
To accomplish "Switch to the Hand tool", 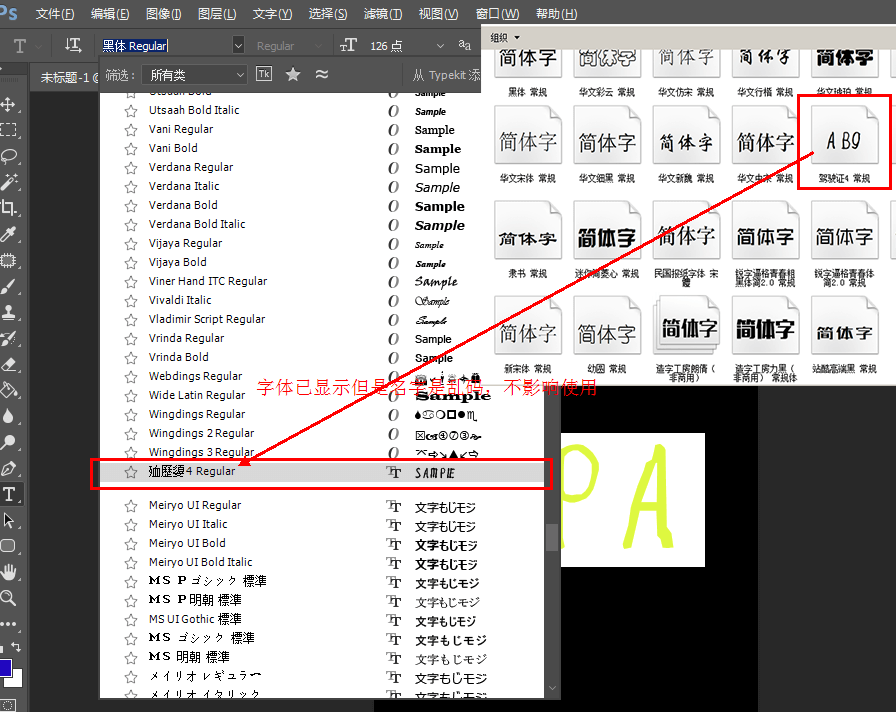I will point(9,572).
